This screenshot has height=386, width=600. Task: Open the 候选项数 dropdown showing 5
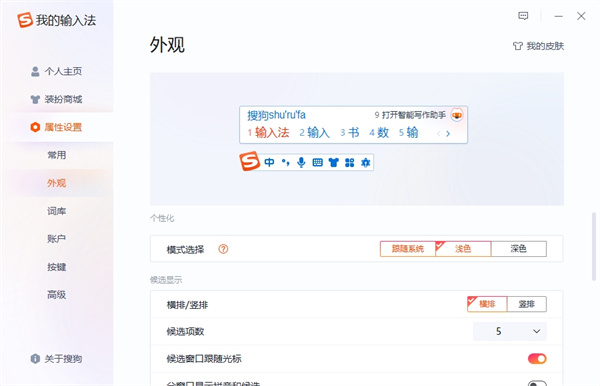[x=510, y=331]
